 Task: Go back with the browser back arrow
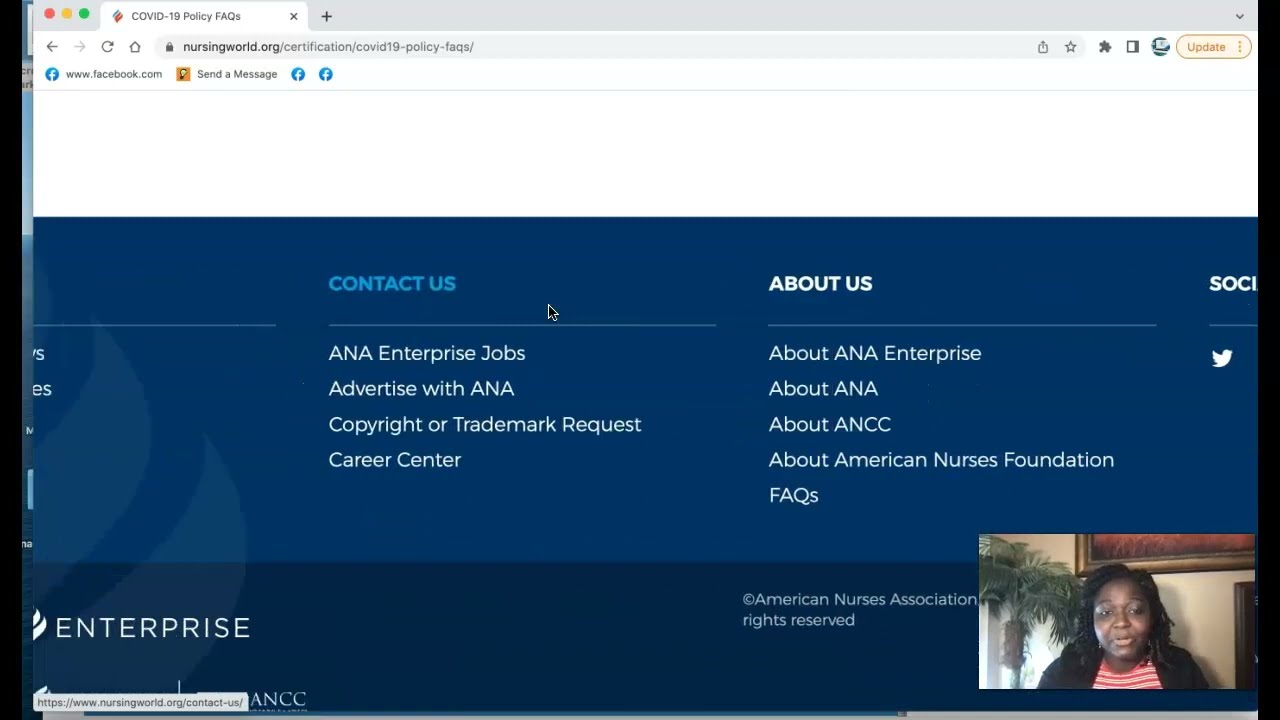[52, 47]
